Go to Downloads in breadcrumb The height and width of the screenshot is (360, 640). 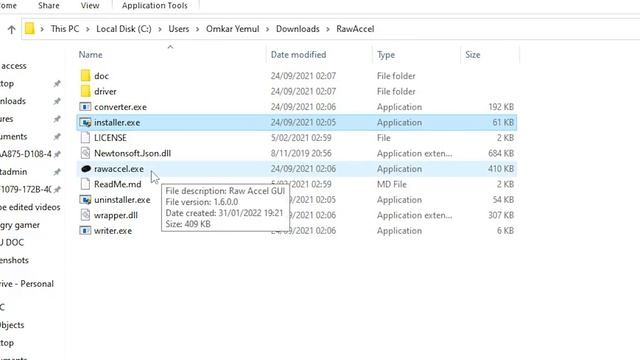tap(298, 29)
